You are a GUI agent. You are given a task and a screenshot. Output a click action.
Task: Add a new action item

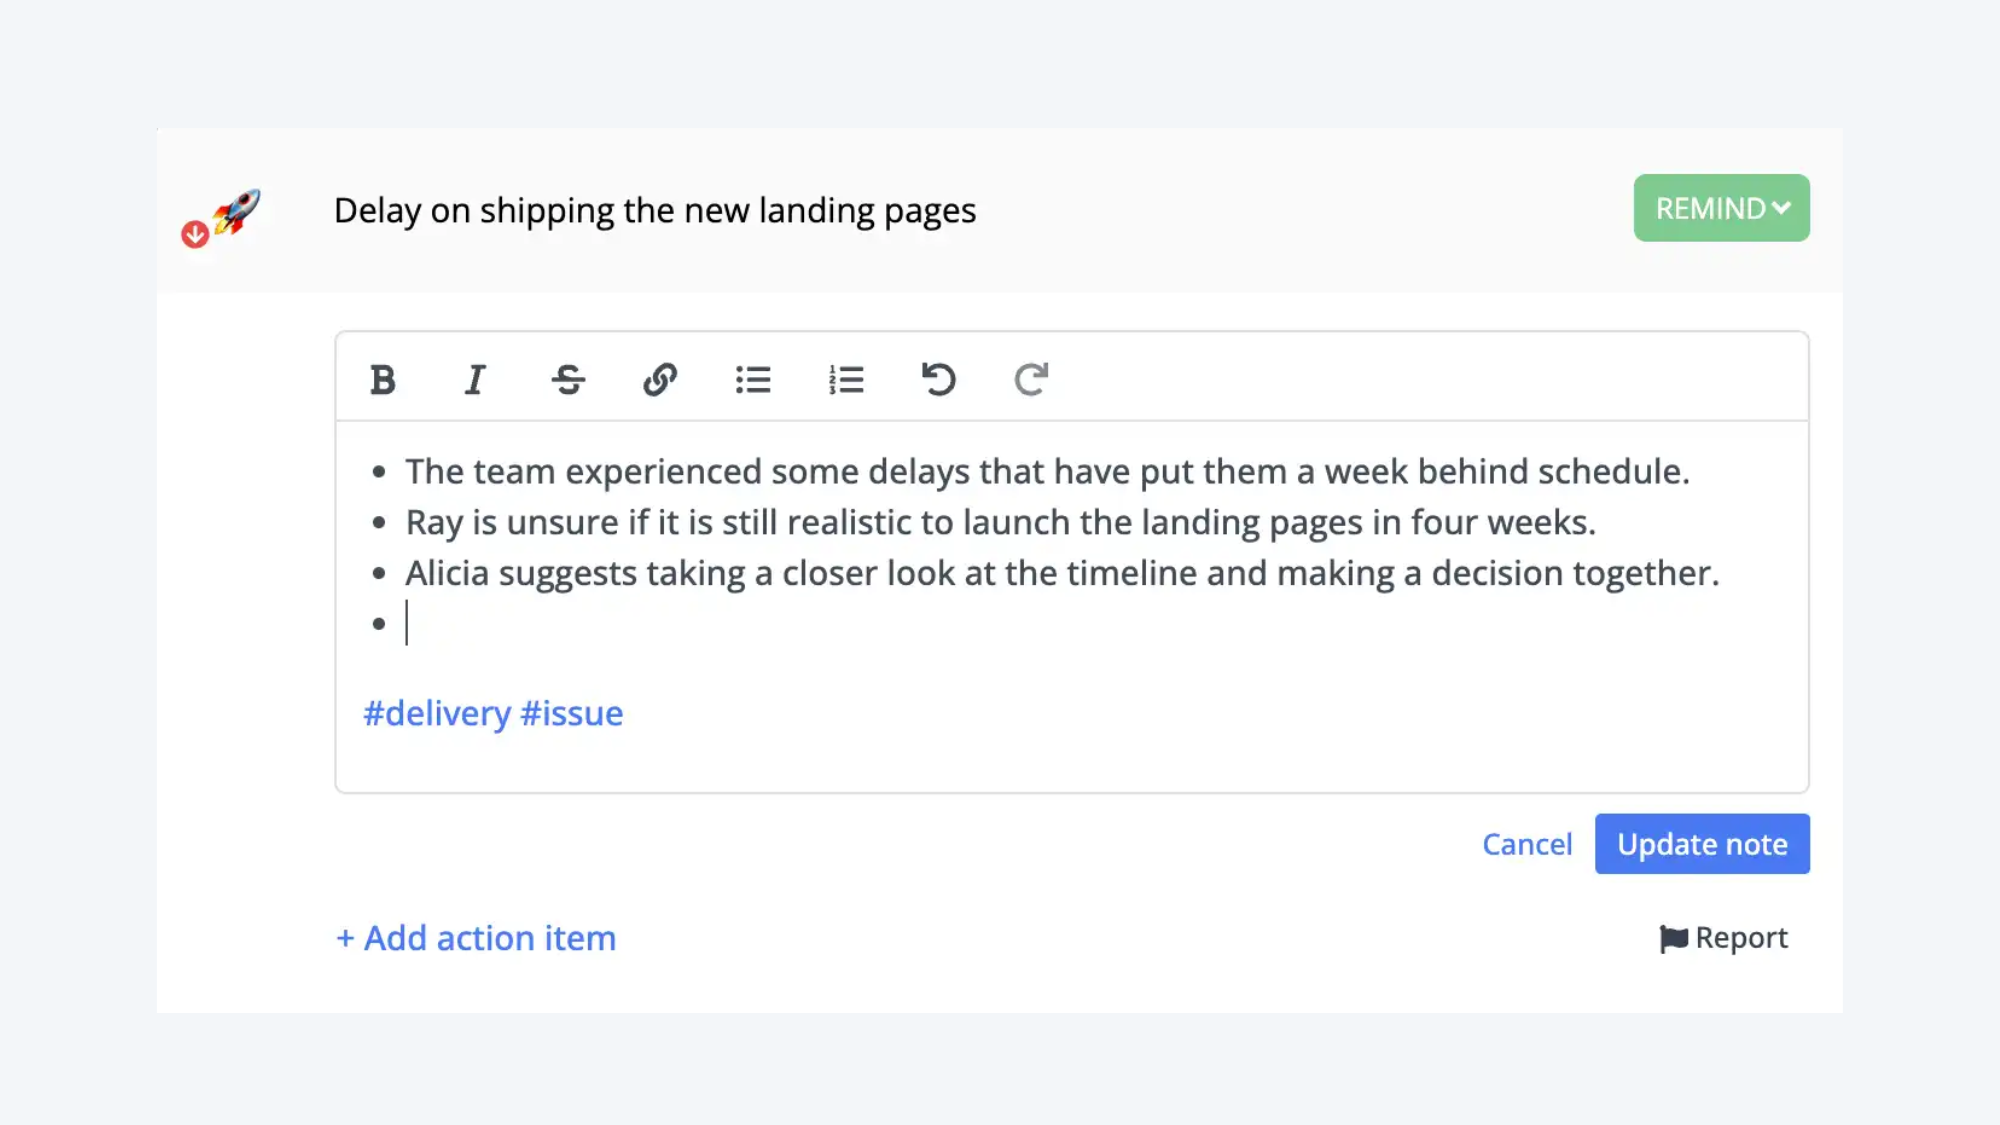(x=476, y=938)
